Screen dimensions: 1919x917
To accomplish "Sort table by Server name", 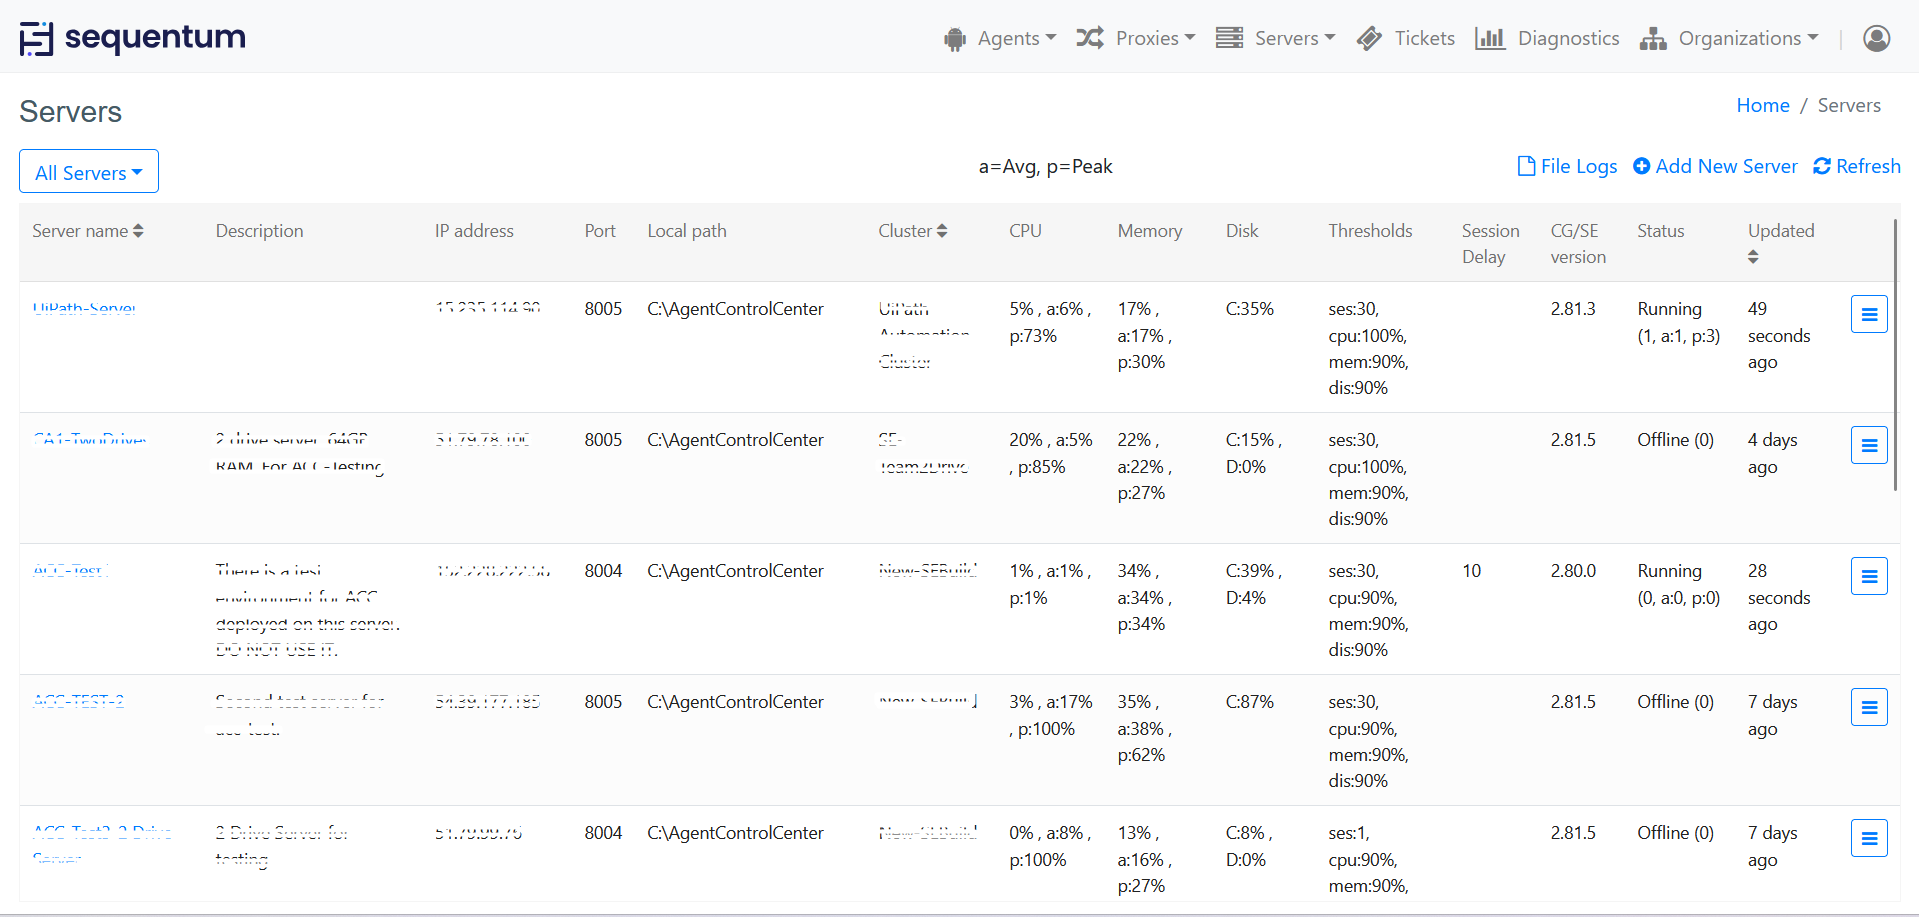I will [88, 231].
